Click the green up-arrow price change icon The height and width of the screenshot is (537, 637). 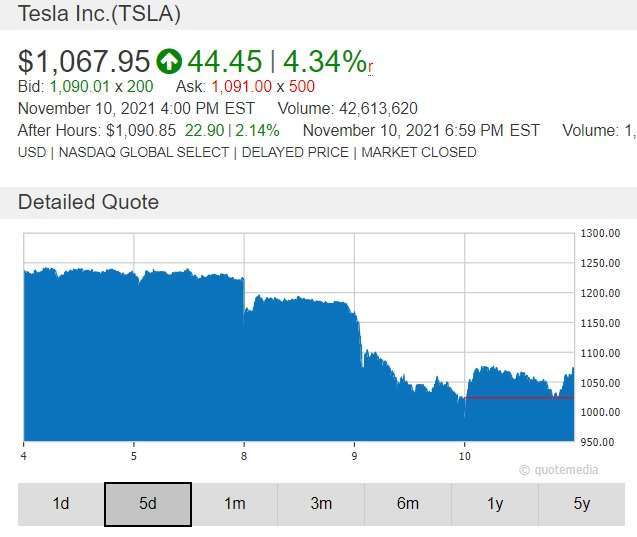pos(169,61)
